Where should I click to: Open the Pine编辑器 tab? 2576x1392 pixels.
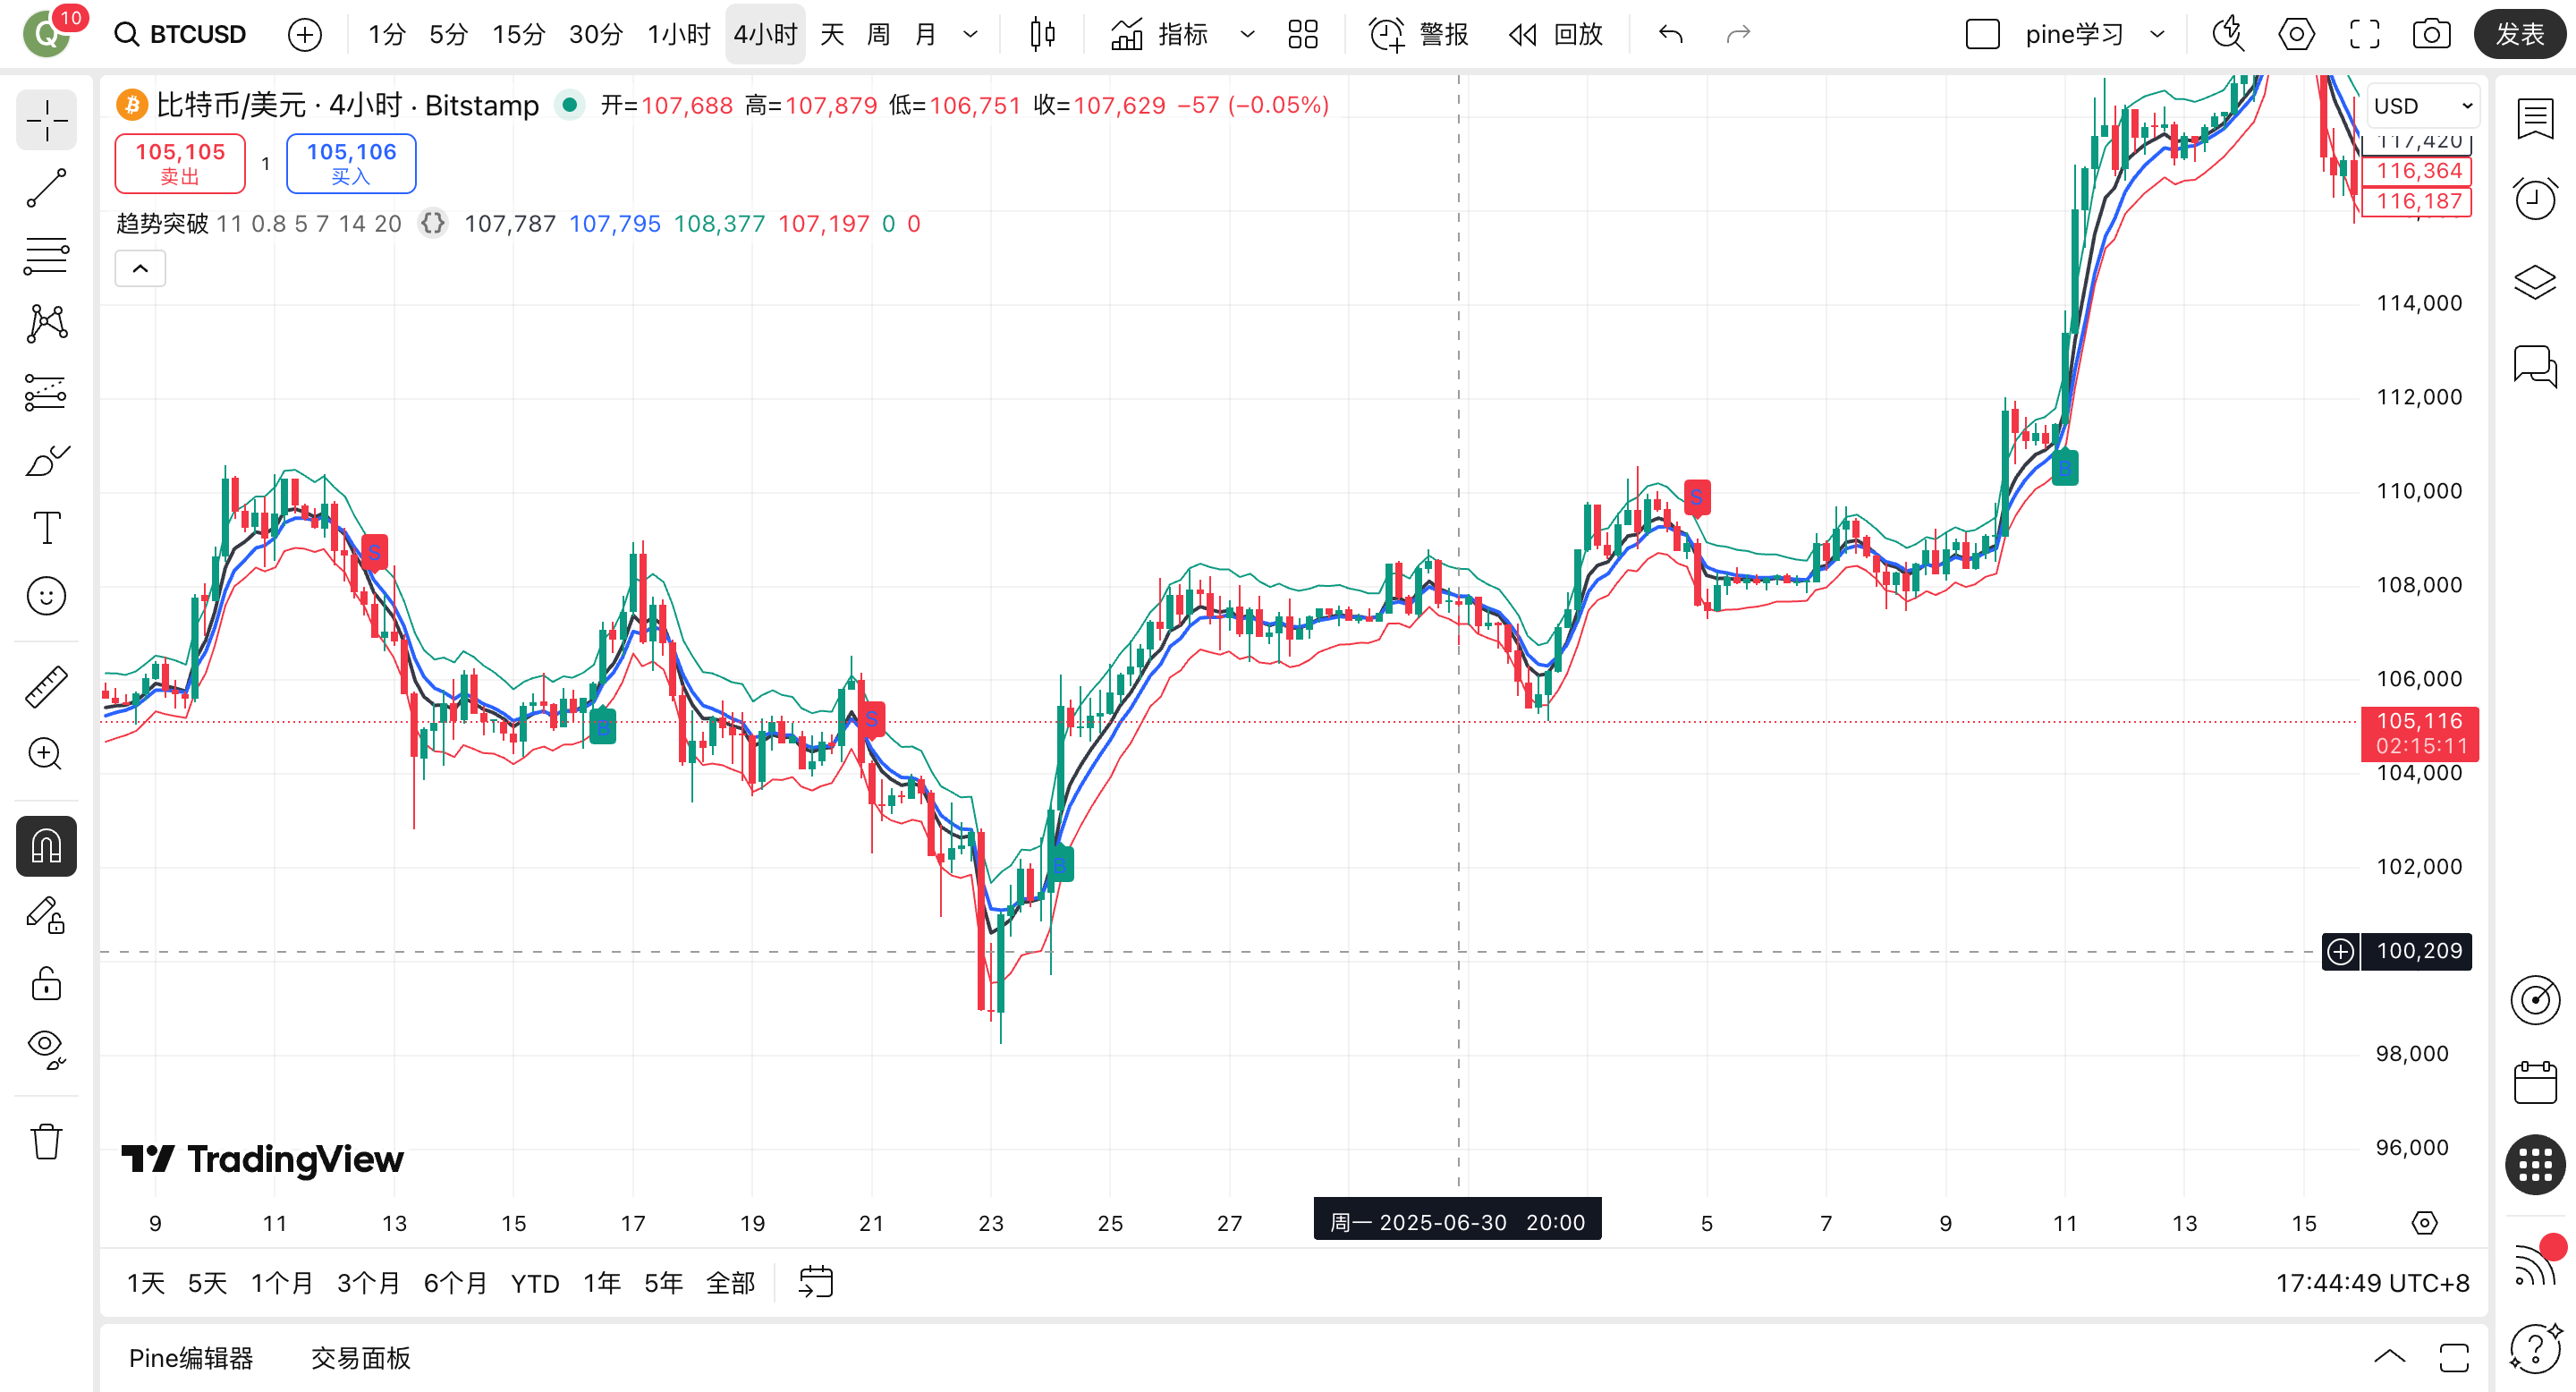point(191,1357)
